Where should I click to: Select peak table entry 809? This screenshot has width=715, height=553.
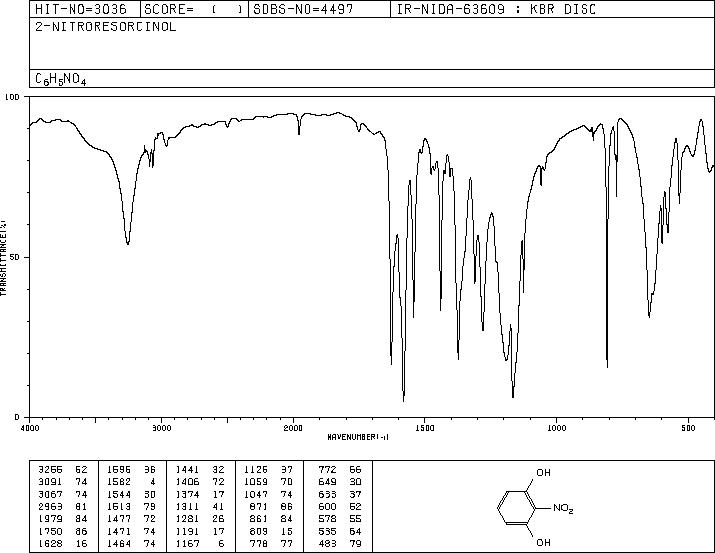point(259,532)
